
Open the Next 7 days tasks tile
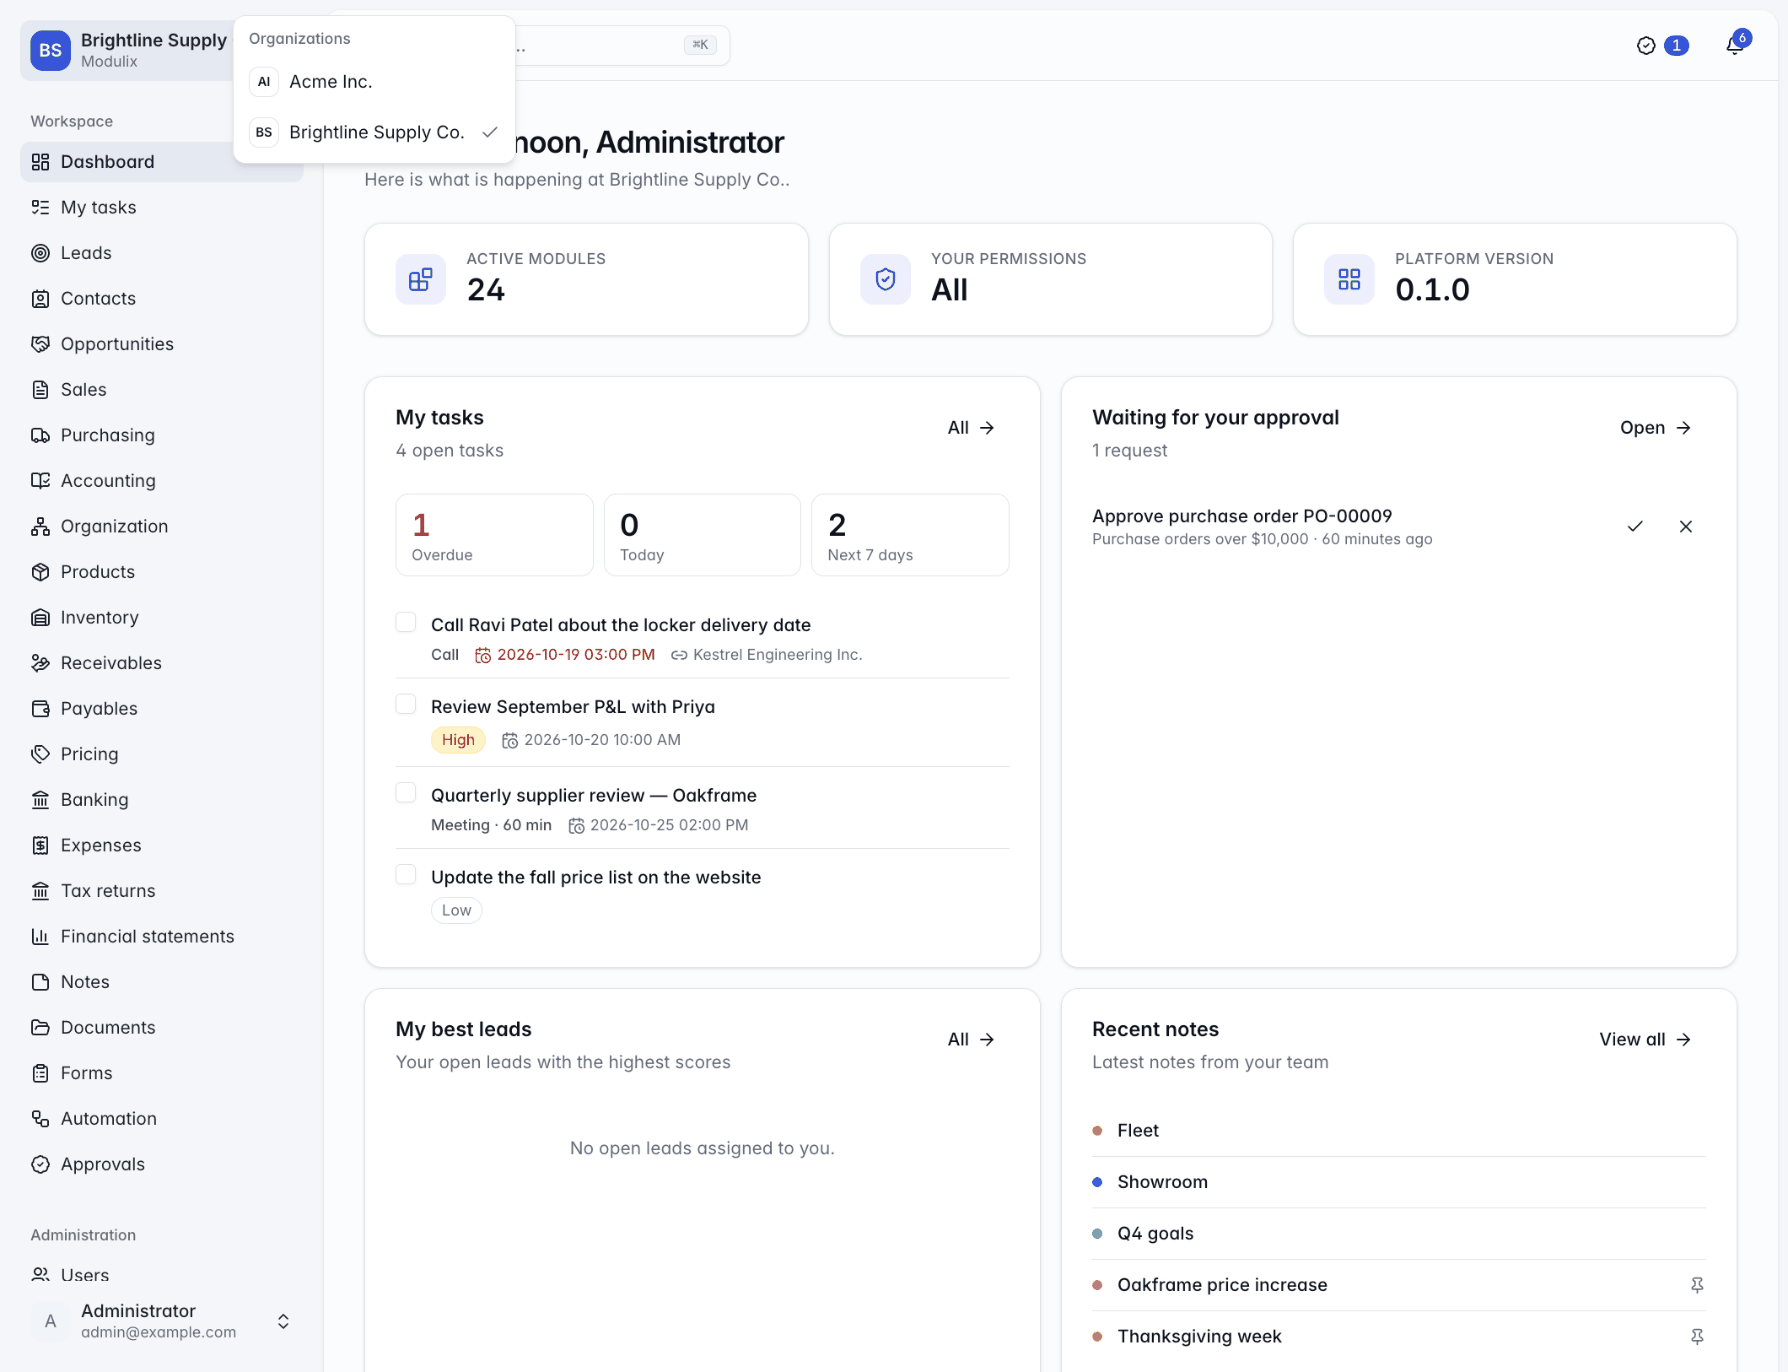[x=910, y=535]
